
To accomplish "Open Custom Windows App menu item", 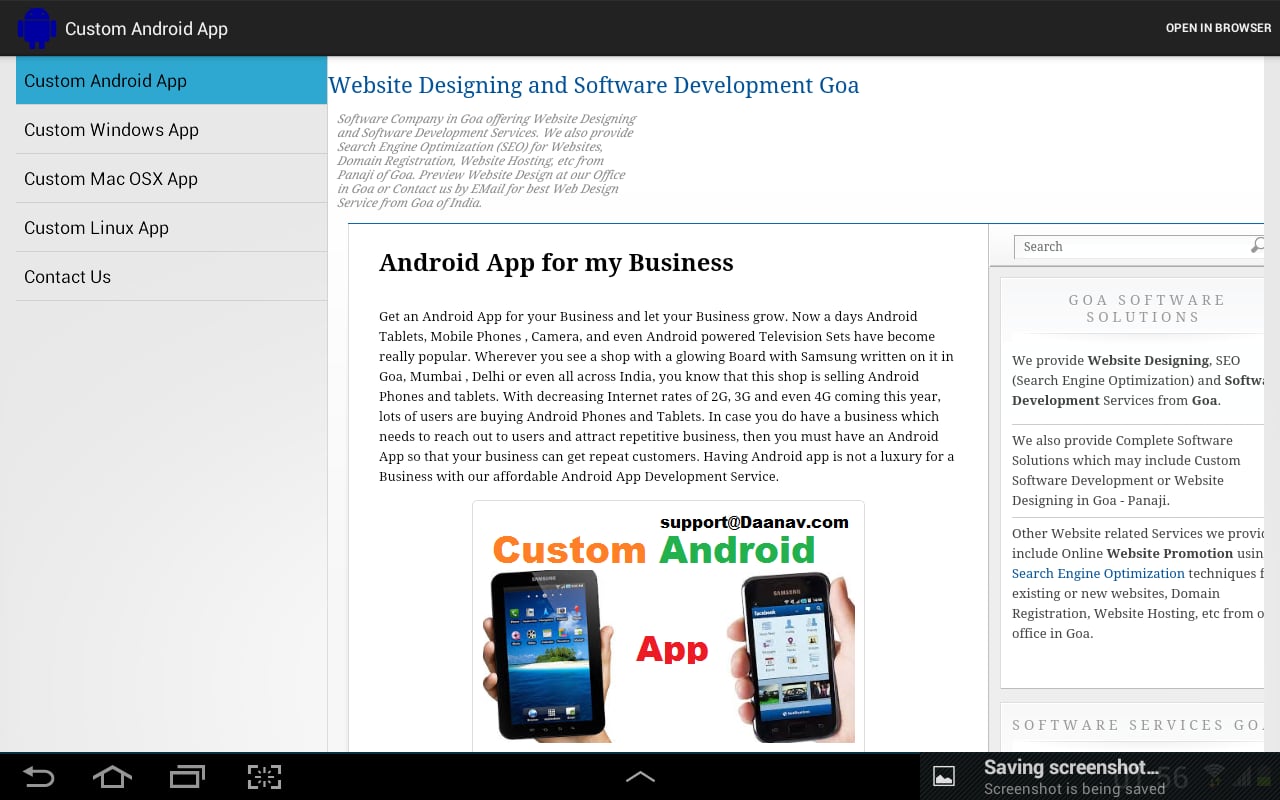I will pyautogui.click(x=171, y=130).
